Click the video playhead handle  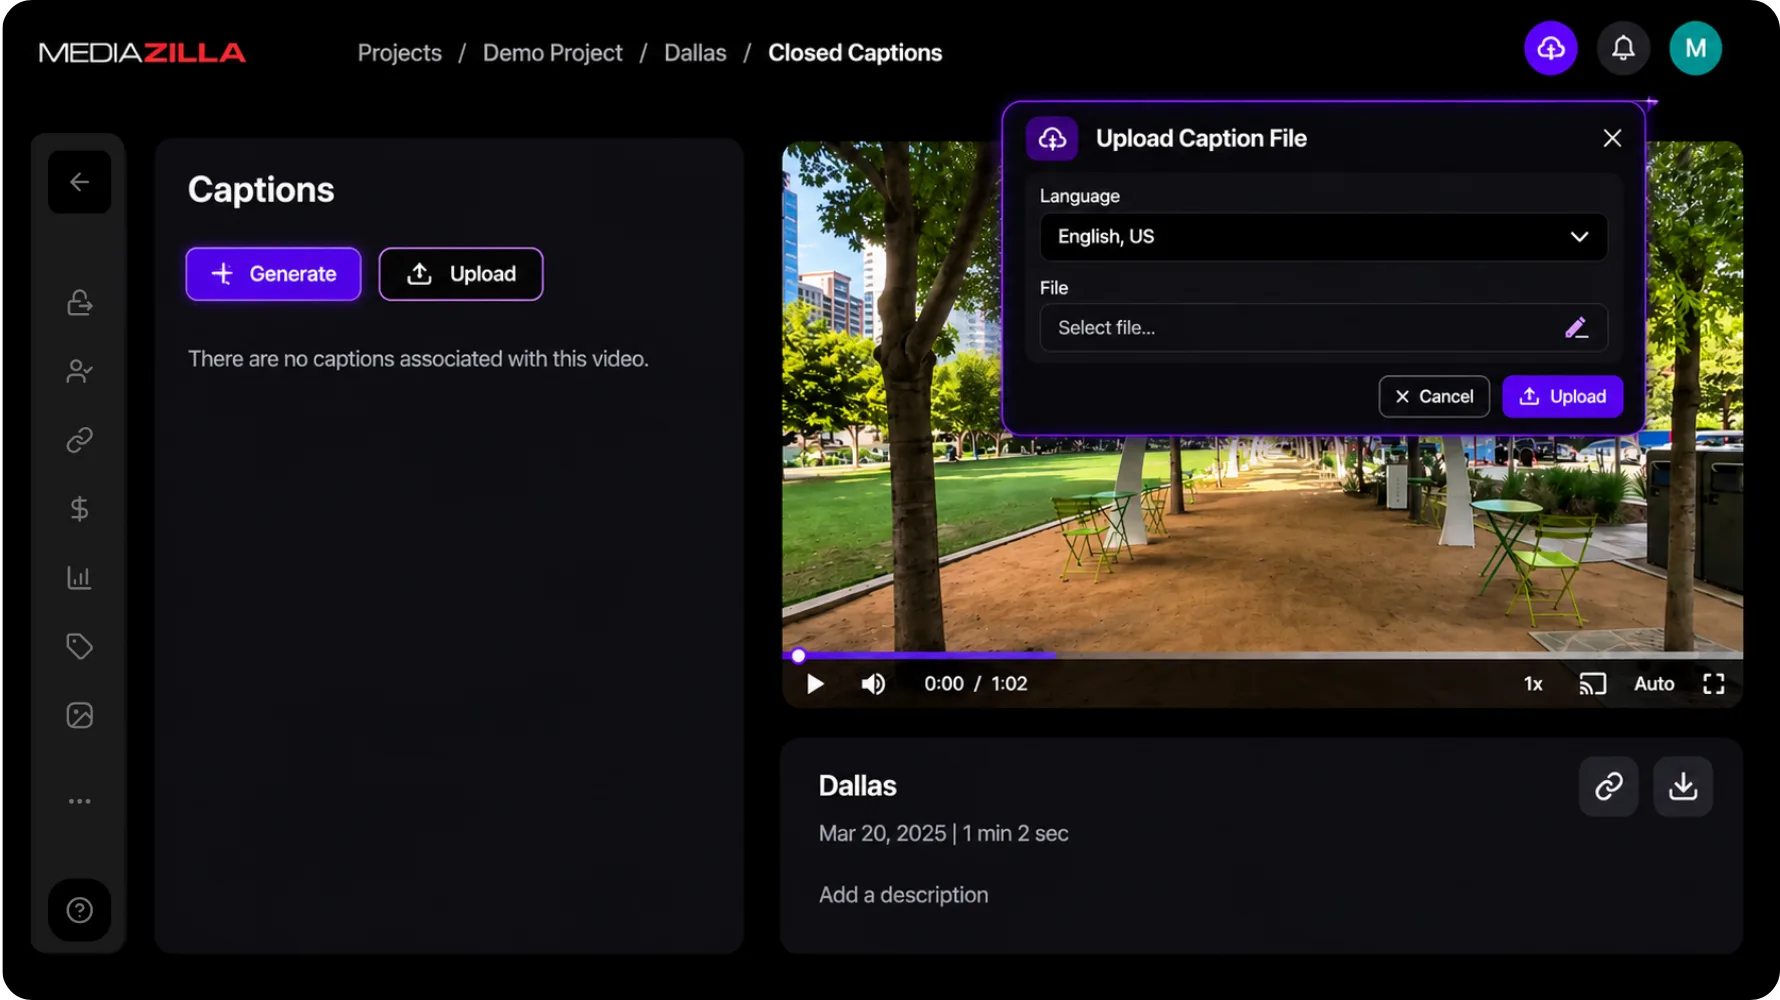798,656
